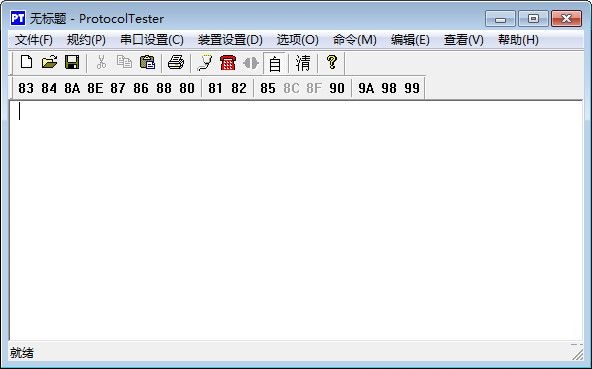592x369 pixels.
Task: Click the grayed send/receive arrows icon
Action: pos(251,63)
